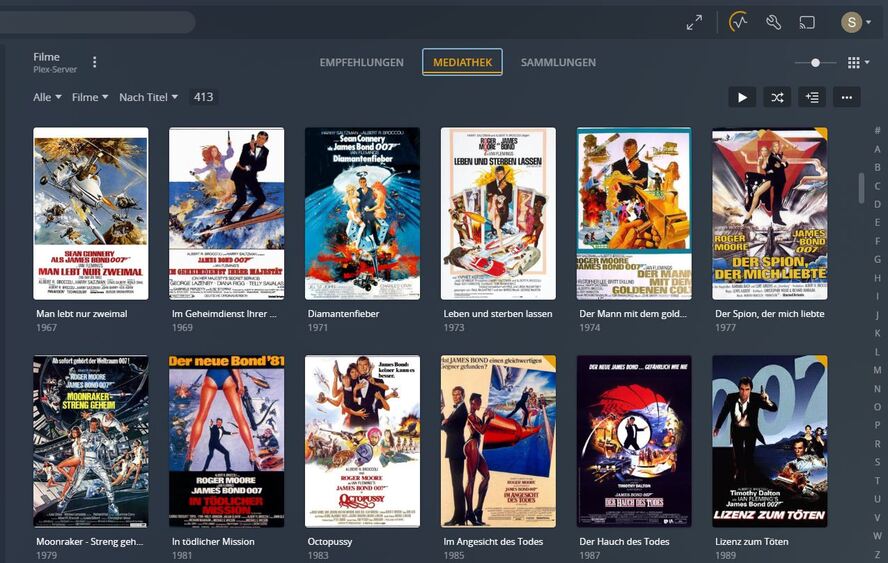Adjust the poster size slider

coord(816,63)
